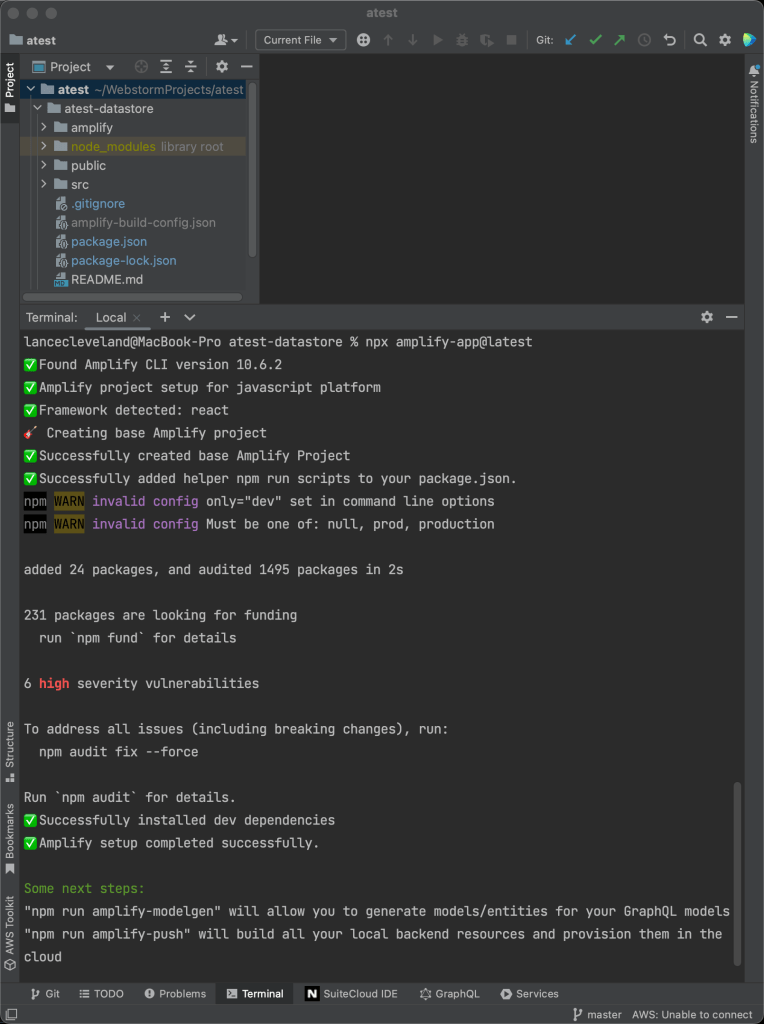Click the Project panel vertical scrollbar
Viewport: 764px width, 1024px height.
click(x=252, y=169)
